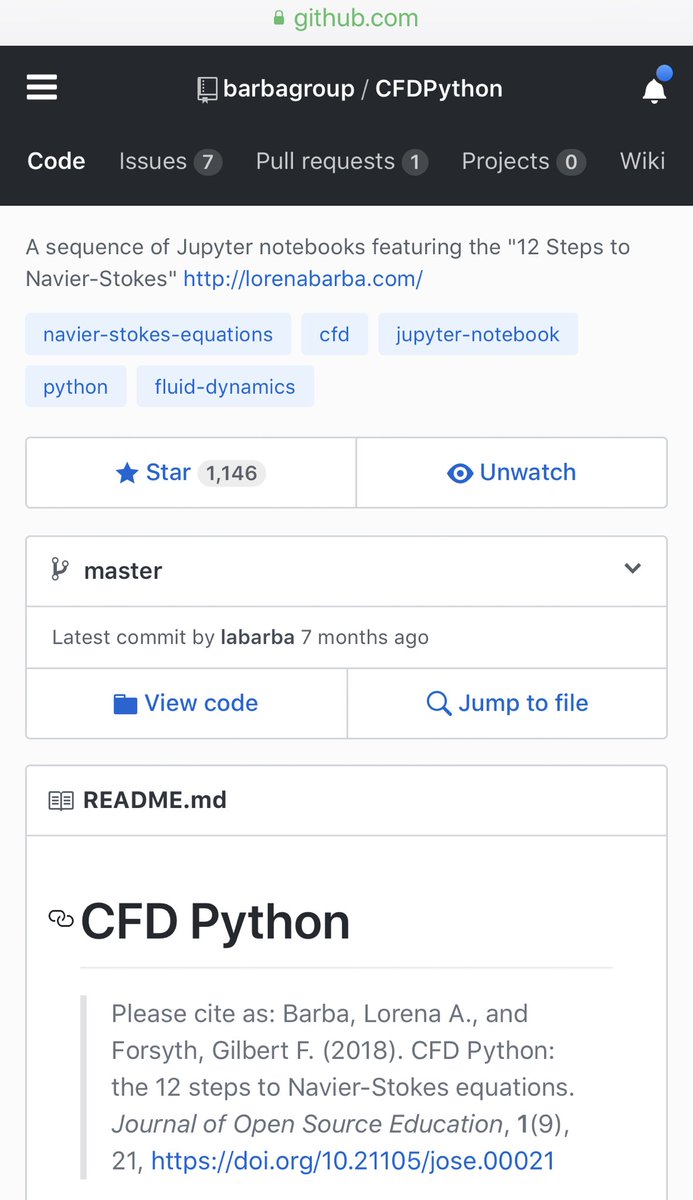Open the Issues tab
The width and height of the screenshot is (693, 1200).
point(170,161)
